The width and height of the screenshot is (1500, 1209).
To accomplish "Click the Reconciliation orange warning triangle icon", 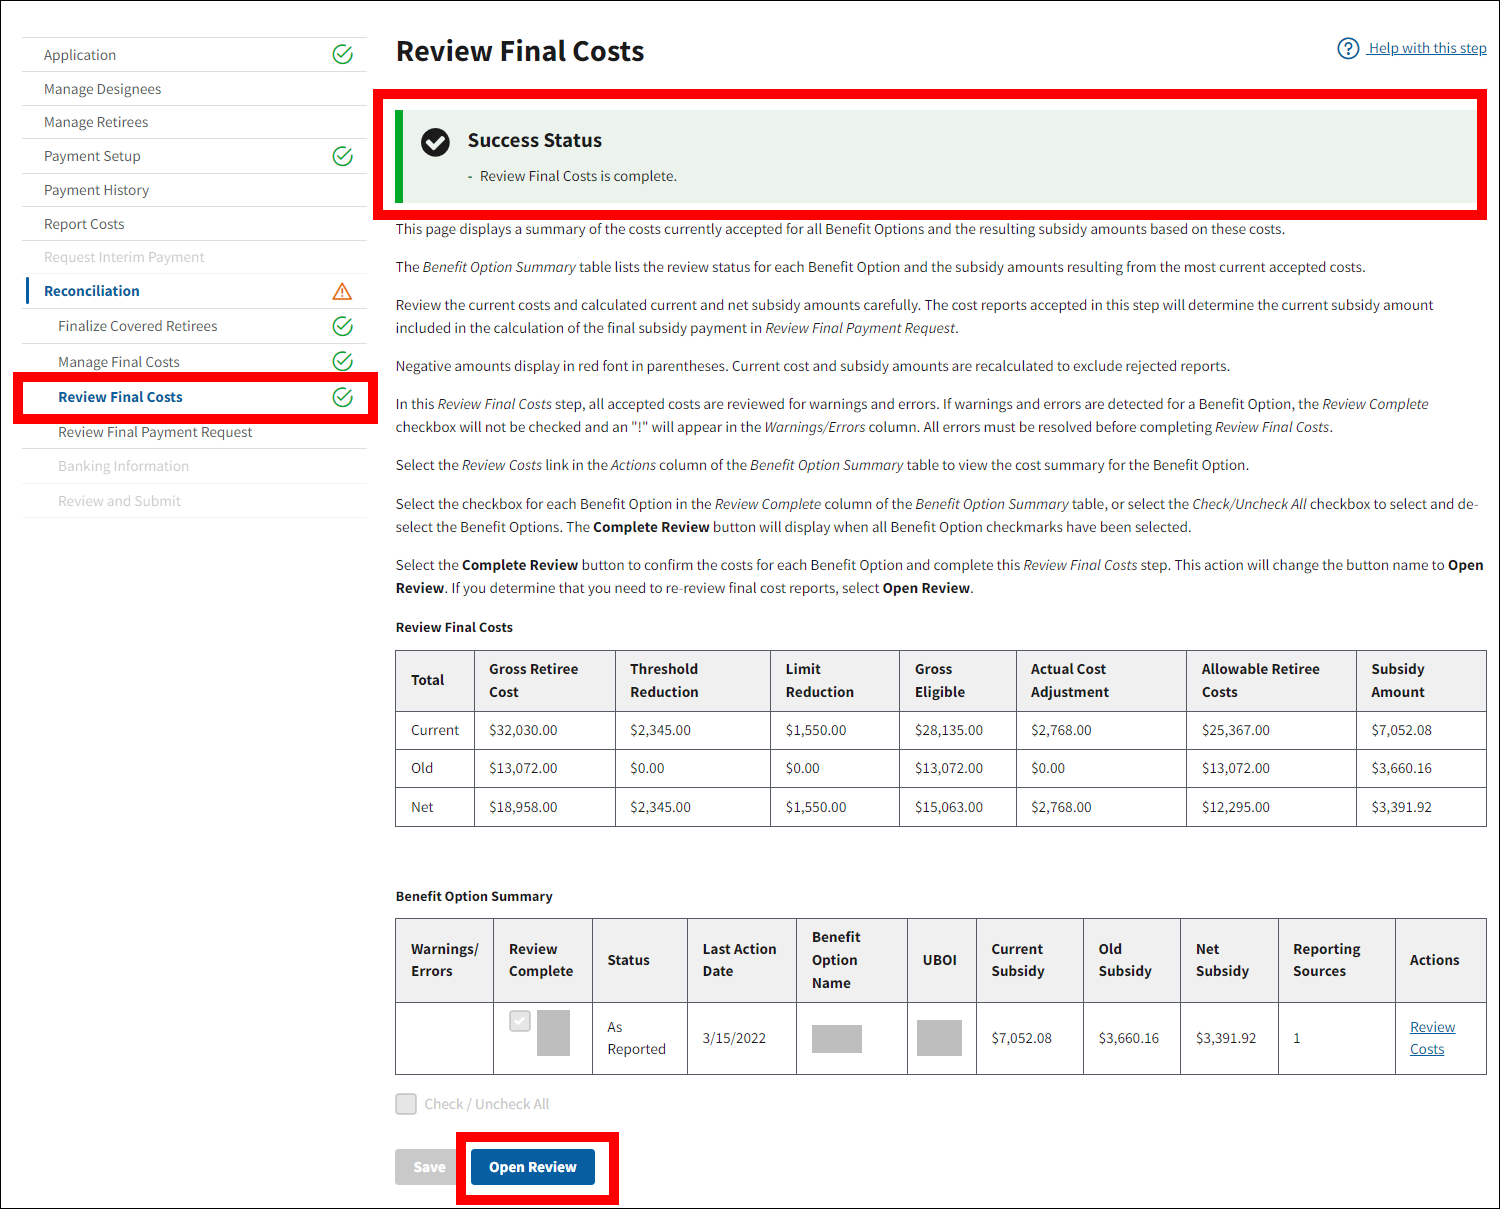I will coord(342,292).
